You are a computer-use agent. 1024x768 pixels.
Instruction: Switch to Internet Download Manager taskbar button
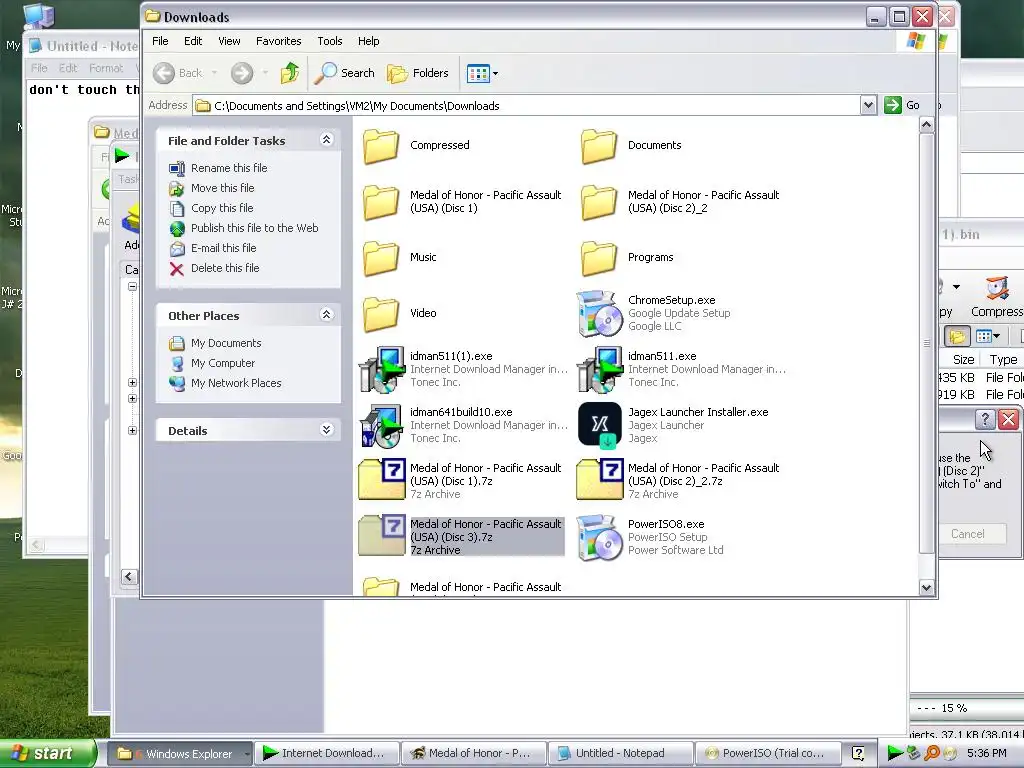(325, 754)
